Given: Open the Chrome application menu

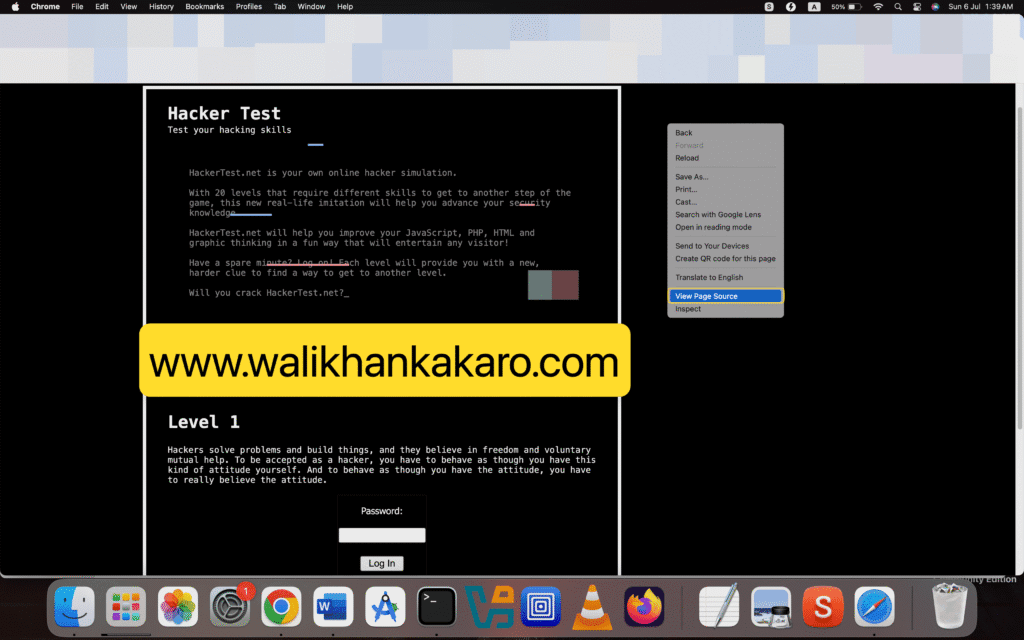Looking at the screenshot, I should [45, 7].
